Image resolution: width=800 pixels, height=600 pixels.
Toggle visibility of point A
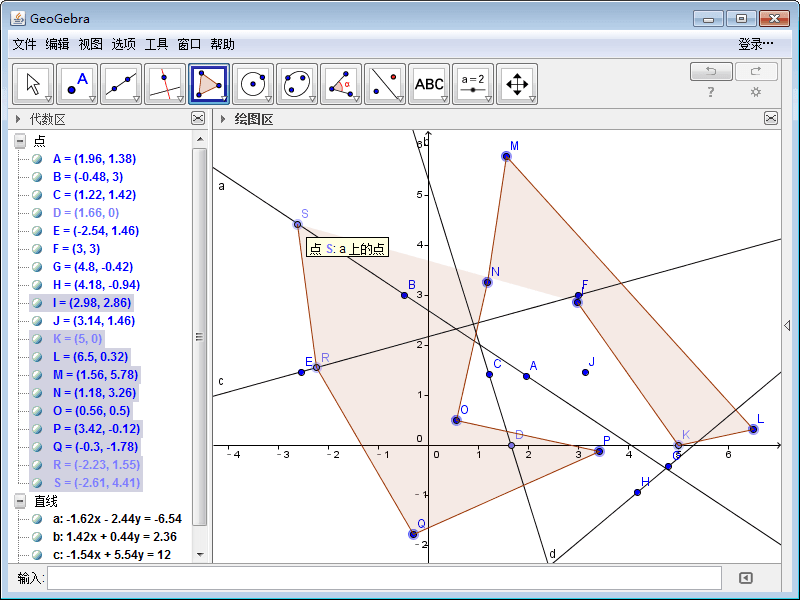click(37, 159)
